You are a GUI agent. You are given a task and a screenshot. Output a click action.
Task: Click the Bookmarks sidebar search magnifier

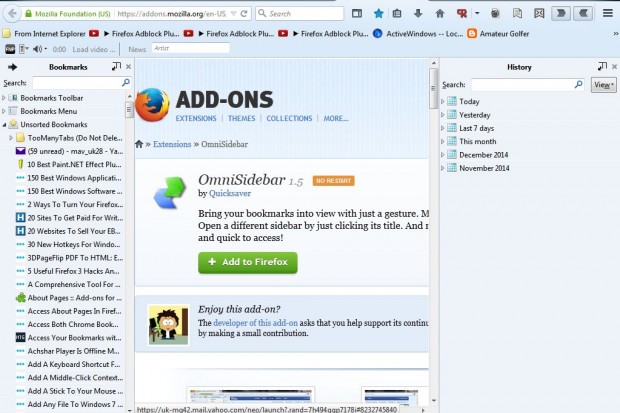[126, 82]
